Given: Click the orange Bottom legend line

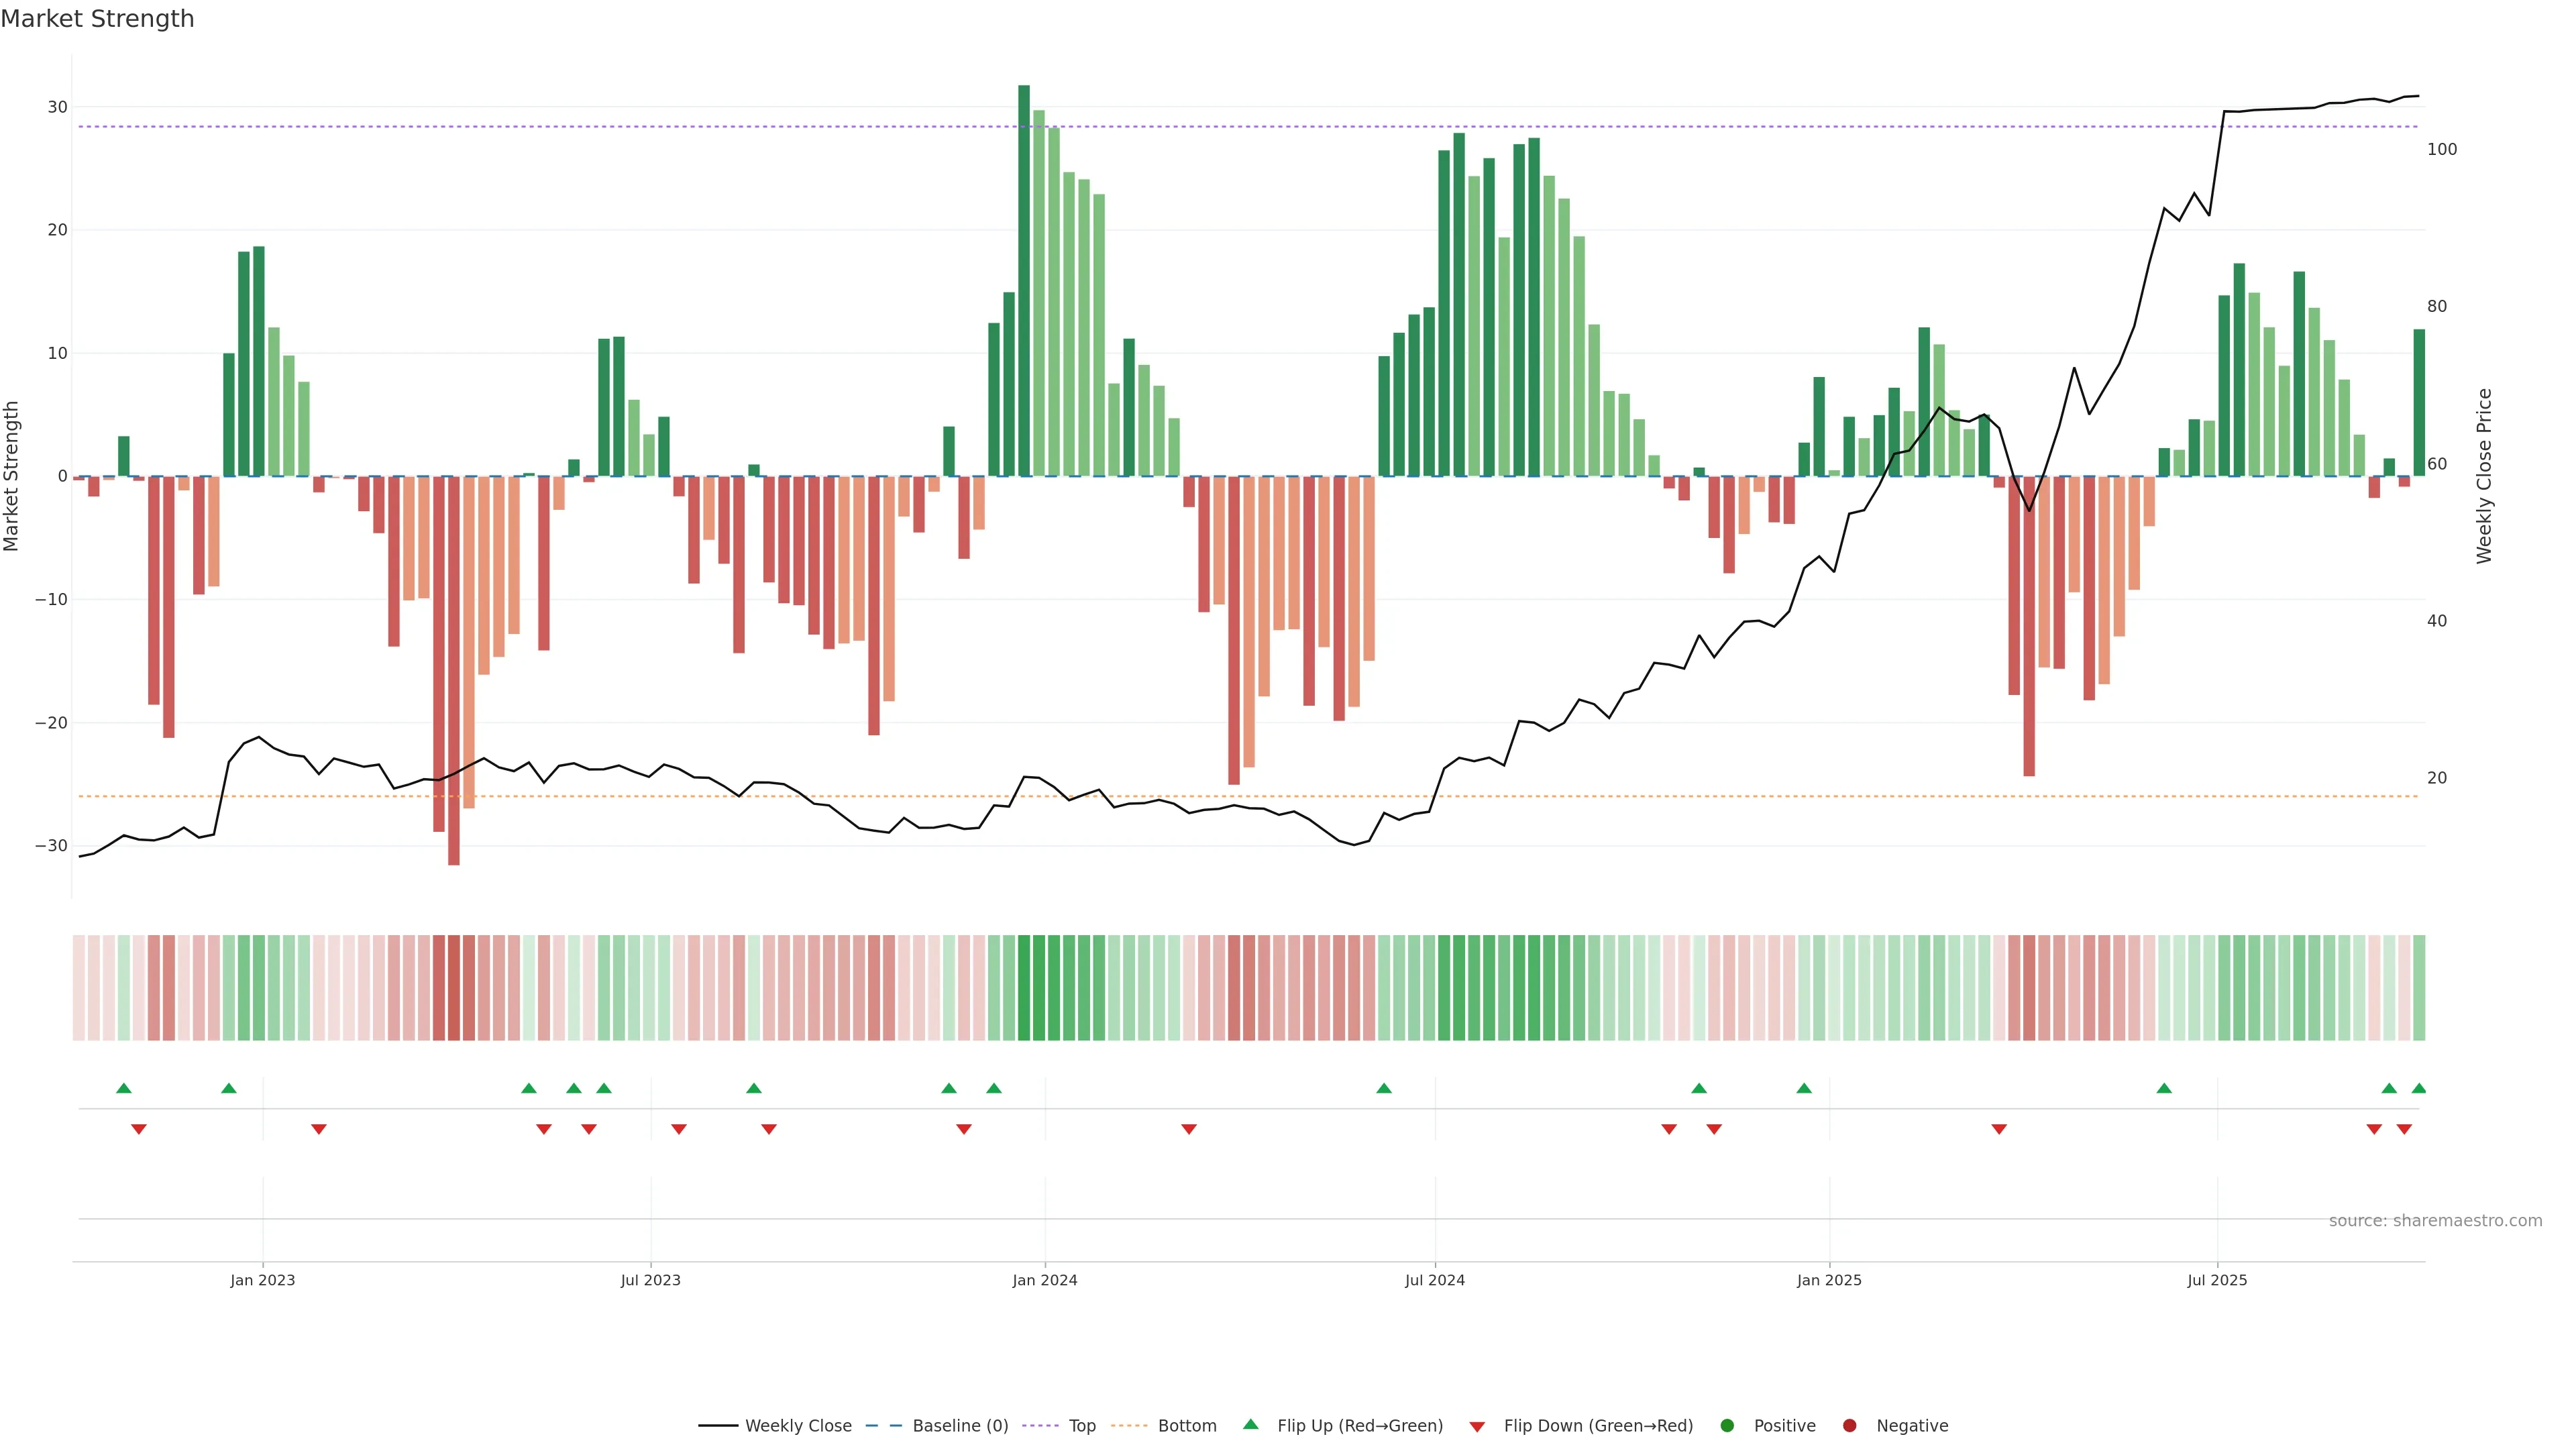Looking at the screenshot, I should 1129,1425.
